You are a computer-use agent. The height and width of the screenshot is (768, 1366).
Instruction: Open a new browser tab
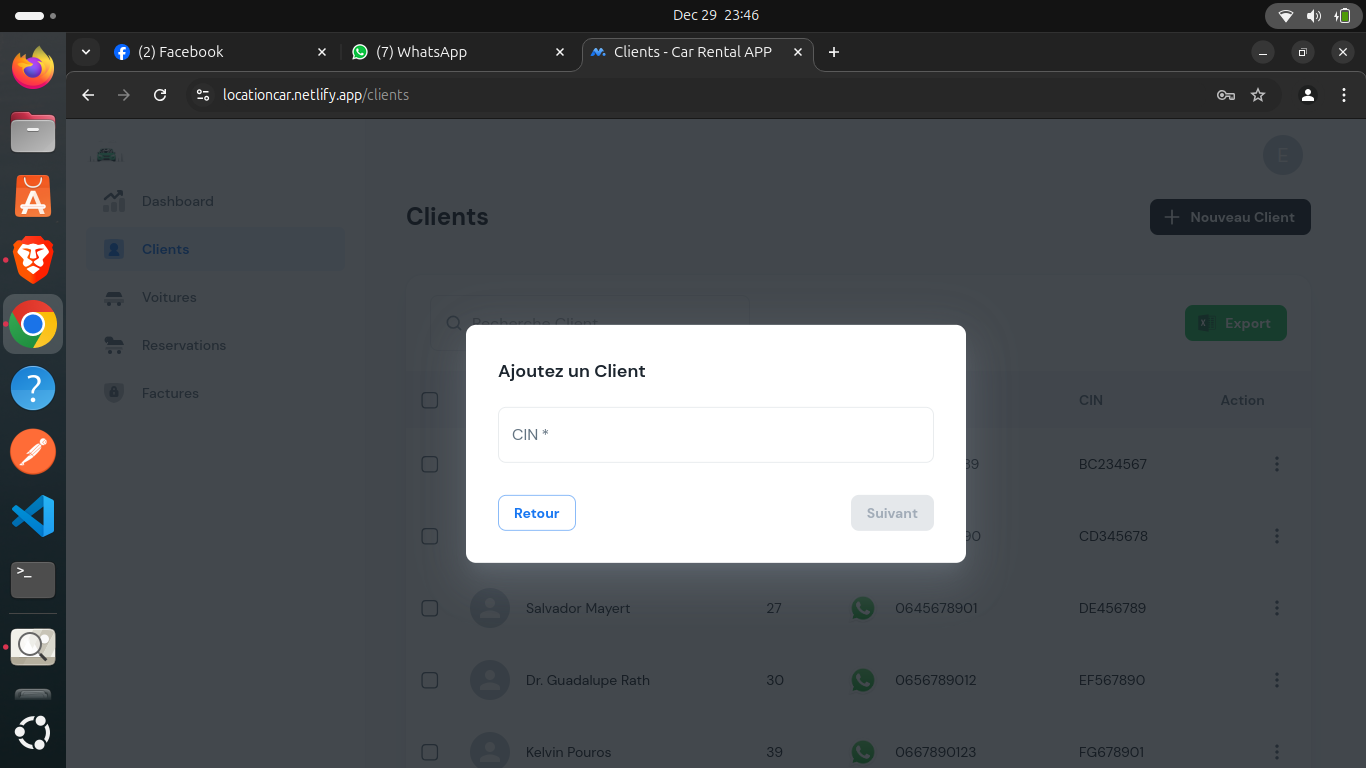834,52
